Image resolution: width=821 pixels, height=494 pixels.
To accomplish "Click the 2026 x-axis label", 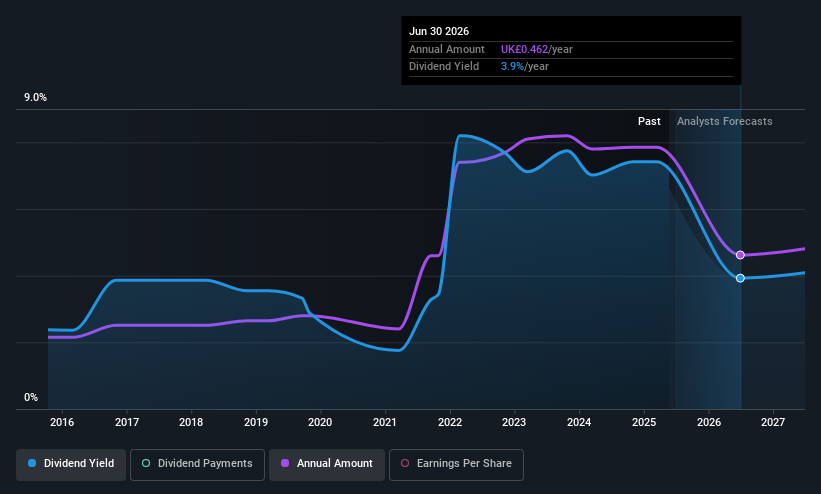I will (709, 422).
